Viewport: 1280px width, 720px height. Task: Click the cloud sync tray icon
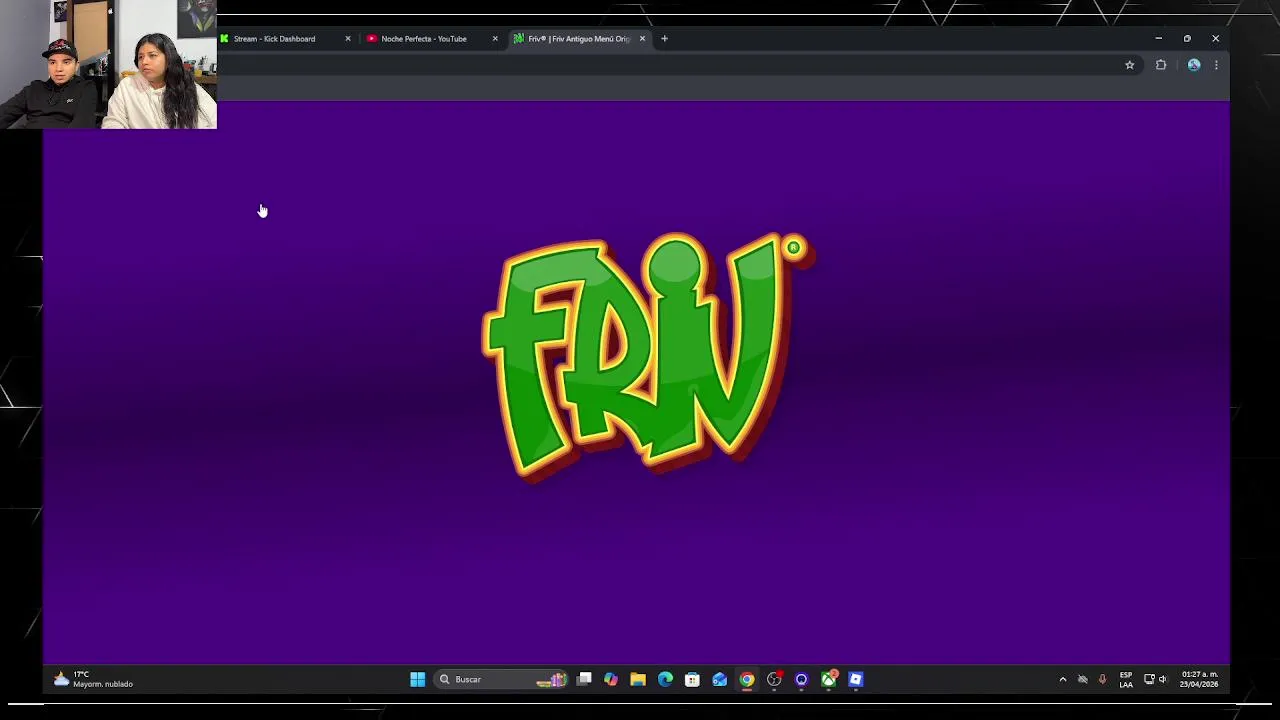(x=1082, y=680)
